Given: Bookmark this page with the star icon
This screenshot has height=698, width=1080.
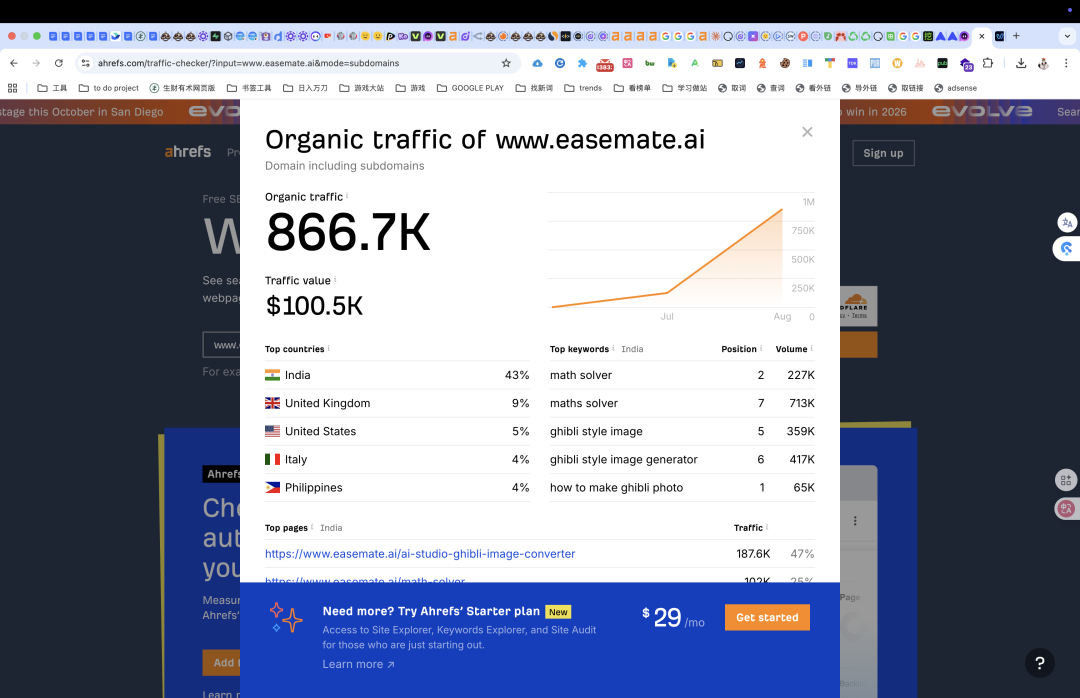Looking at the screenshot, I should point(506,63).
